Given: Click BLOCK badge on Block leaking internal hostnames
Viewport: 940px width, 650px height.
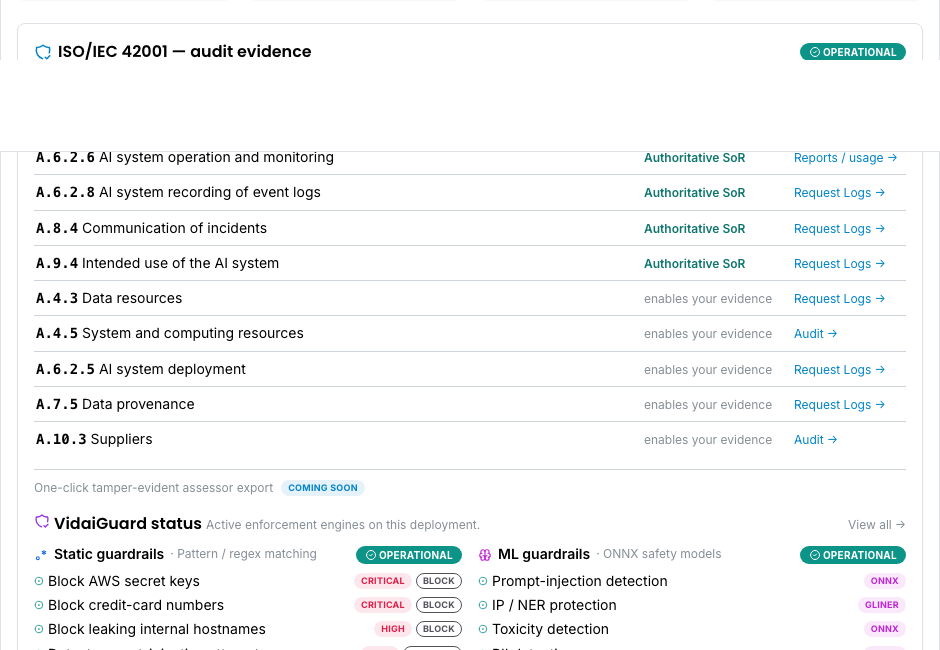Looking at the screenshot, I should 439,629.
